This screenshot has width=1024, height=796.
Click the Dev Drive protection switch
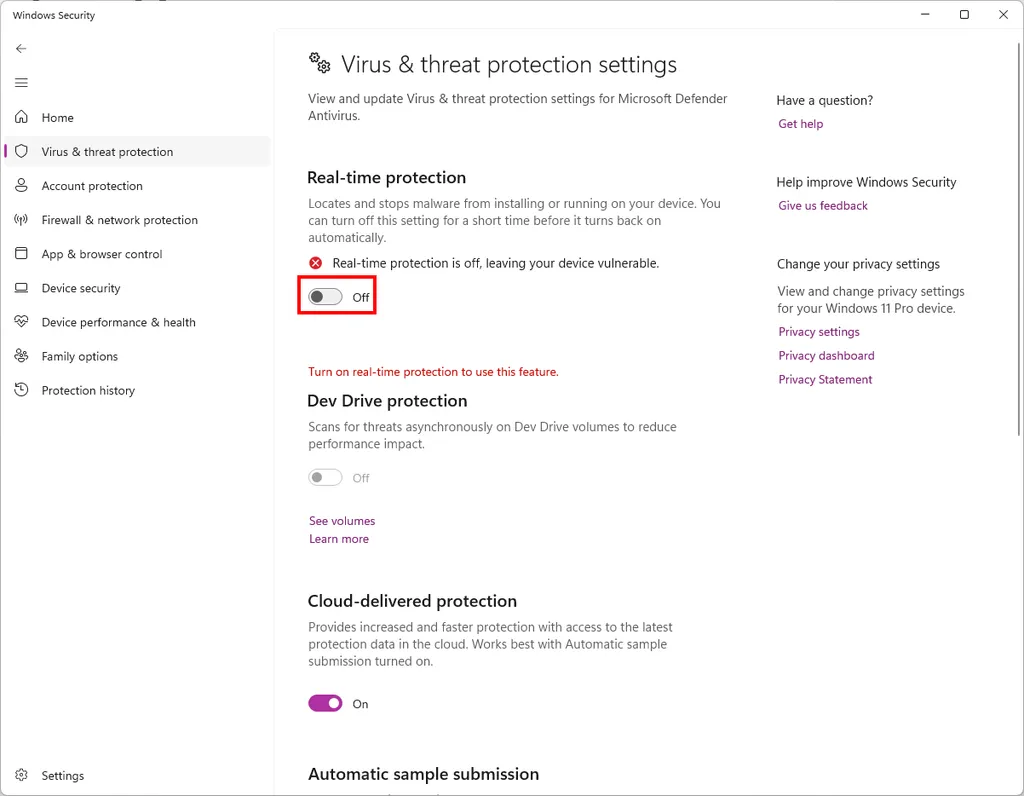(325, 477)
